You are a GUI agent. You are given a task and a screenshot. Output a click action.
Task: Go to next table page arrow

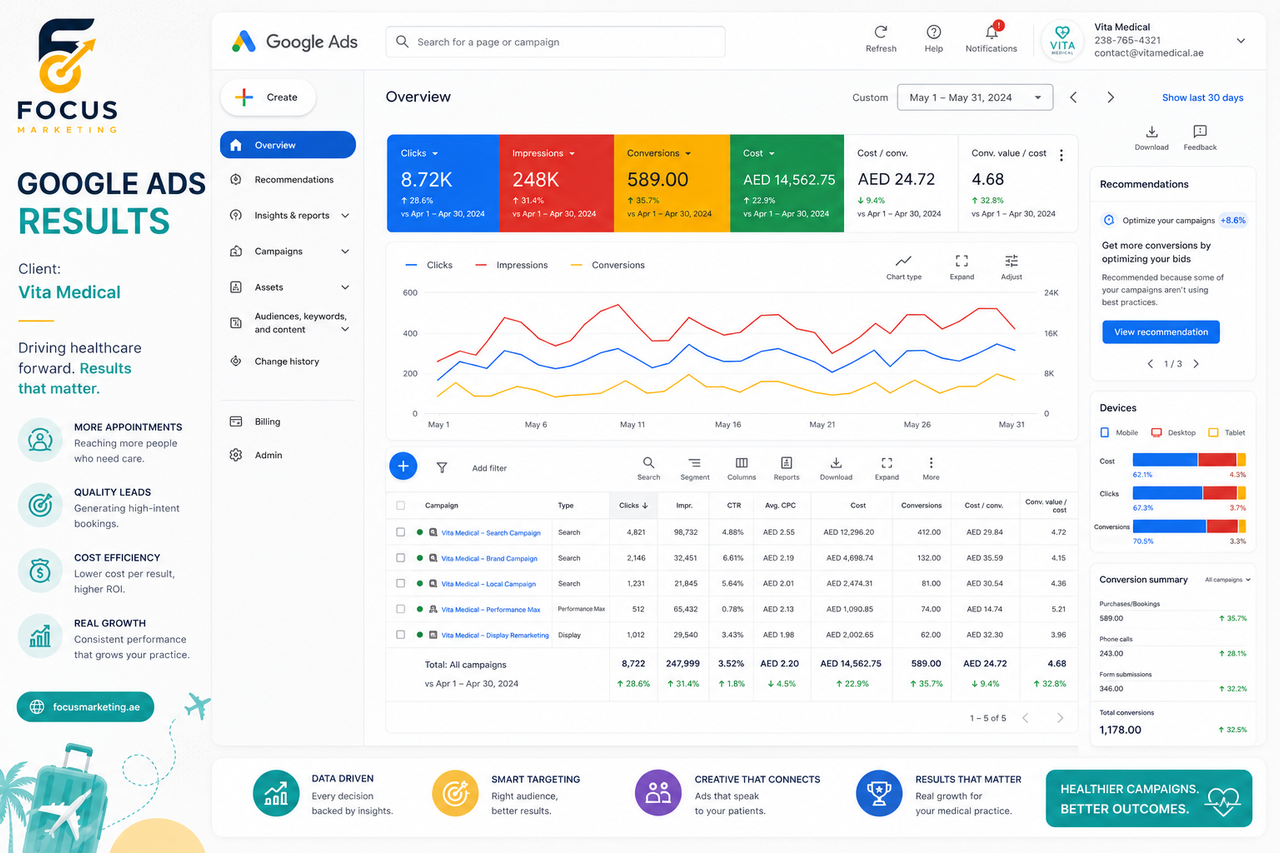pos(1060,718)
